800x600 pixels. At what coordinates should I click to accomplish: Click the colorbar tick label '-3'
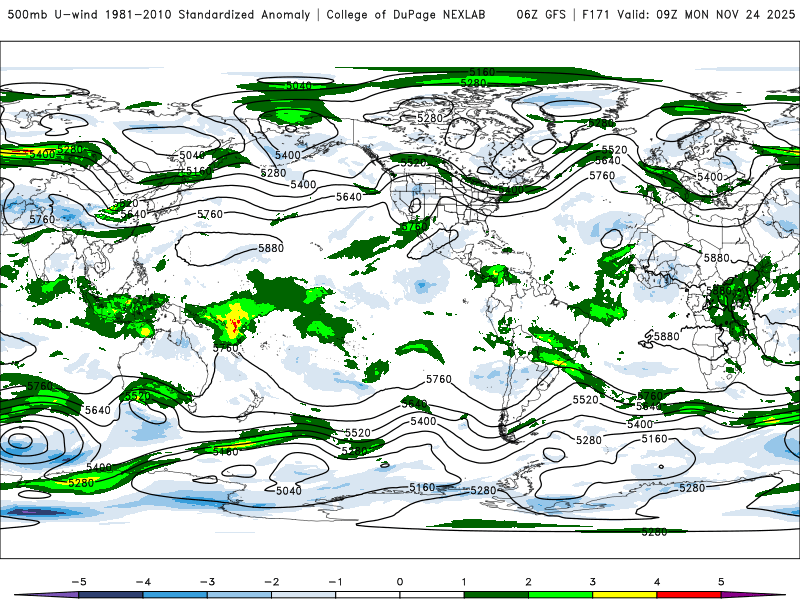coord(207,582)
